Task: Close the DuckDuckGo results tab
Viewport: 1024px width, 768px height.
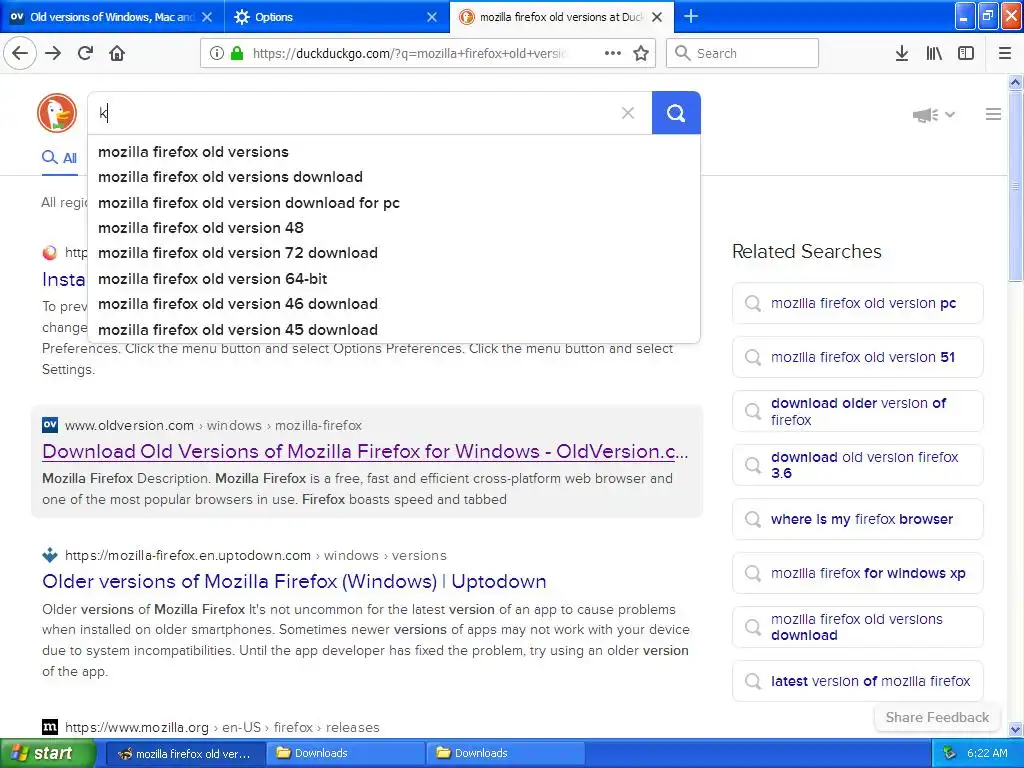Action: [657, 17]
